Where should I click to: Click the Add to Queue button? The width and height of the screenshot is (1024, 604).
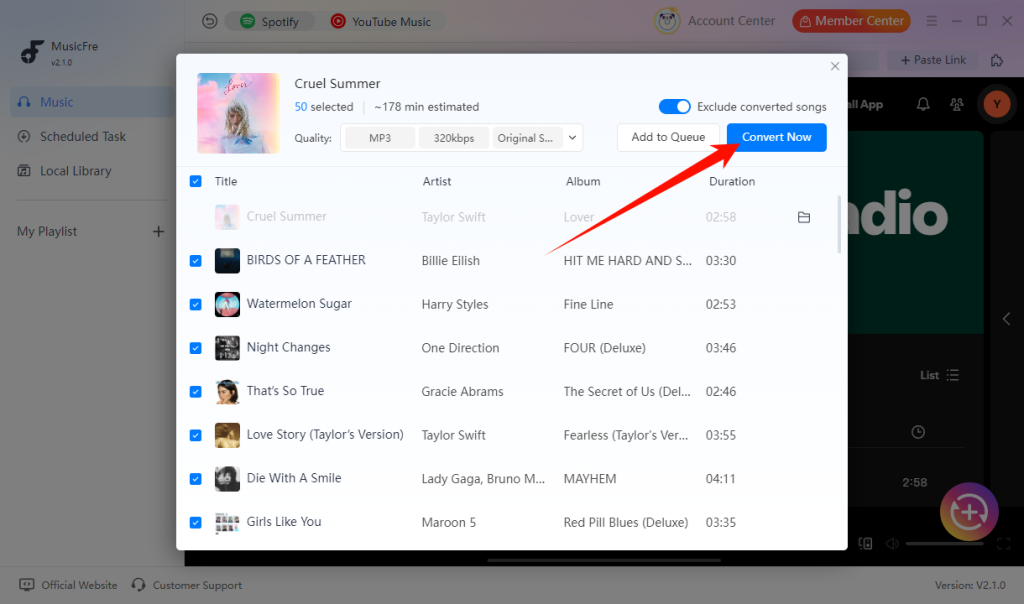(668, 137)
